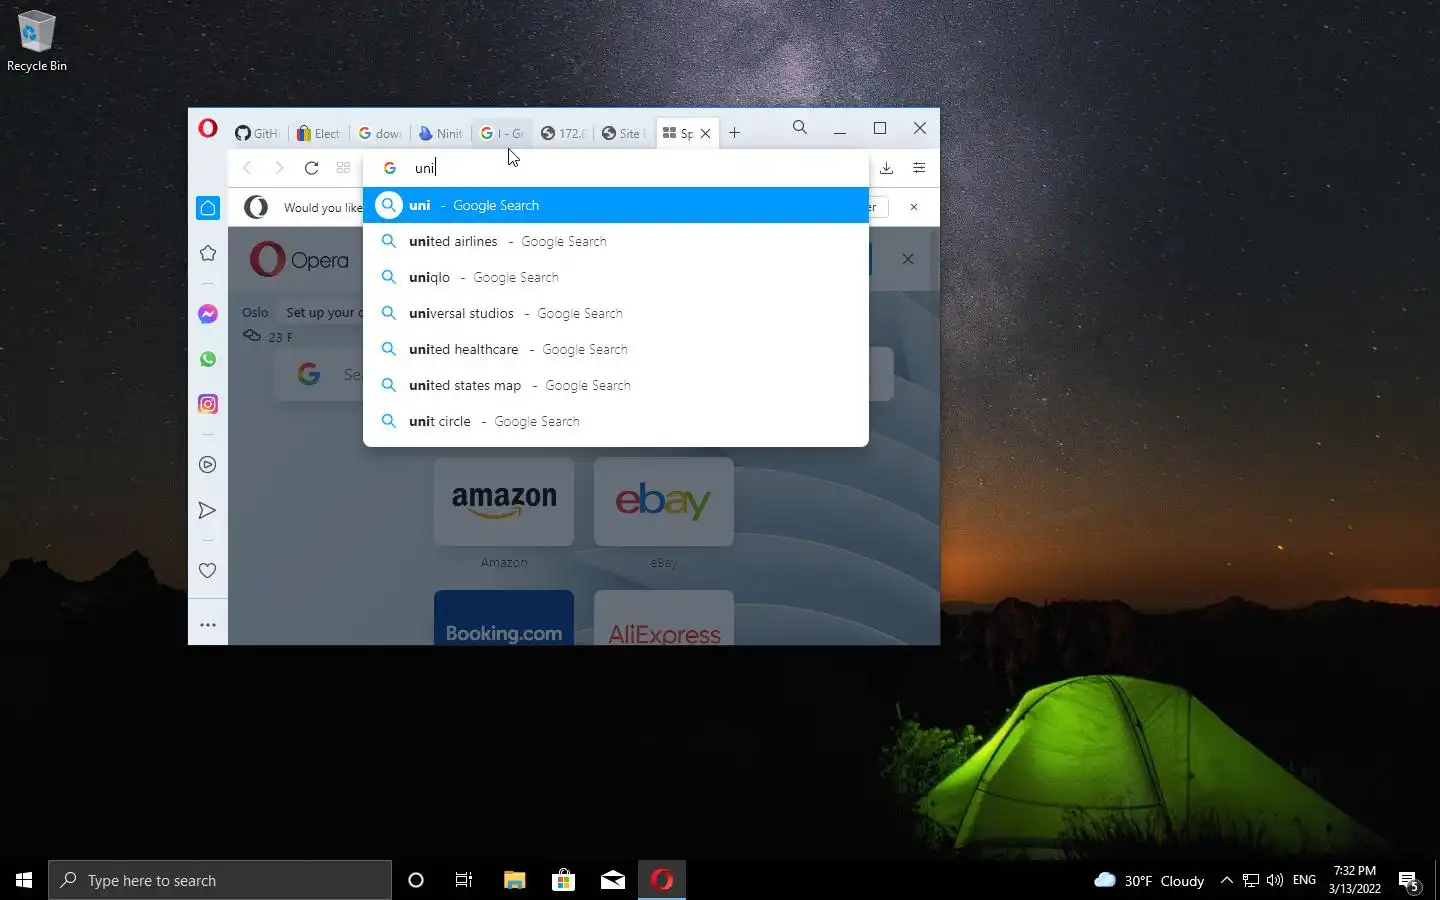Screen dimensions: 1440x900
Task: Open WhatsApp in the Opera sidebar
Action: [208, 359]
